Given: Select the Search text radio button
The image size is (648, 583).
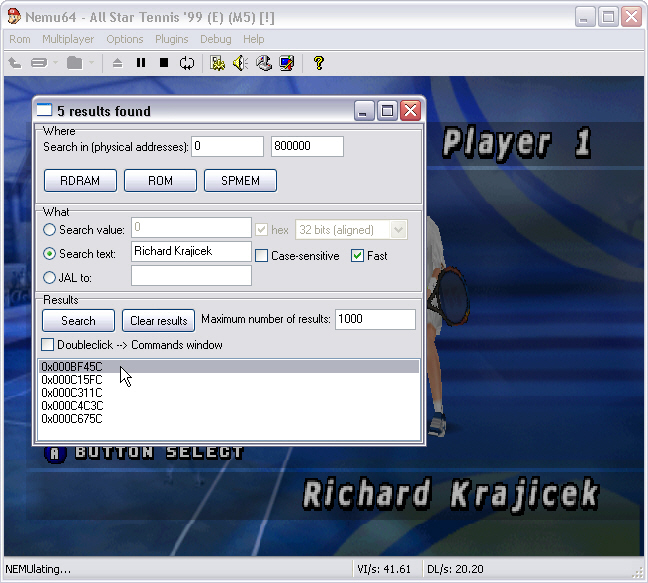Looking at the screenshot, I should pyautogui.click(x=49, y=254).
